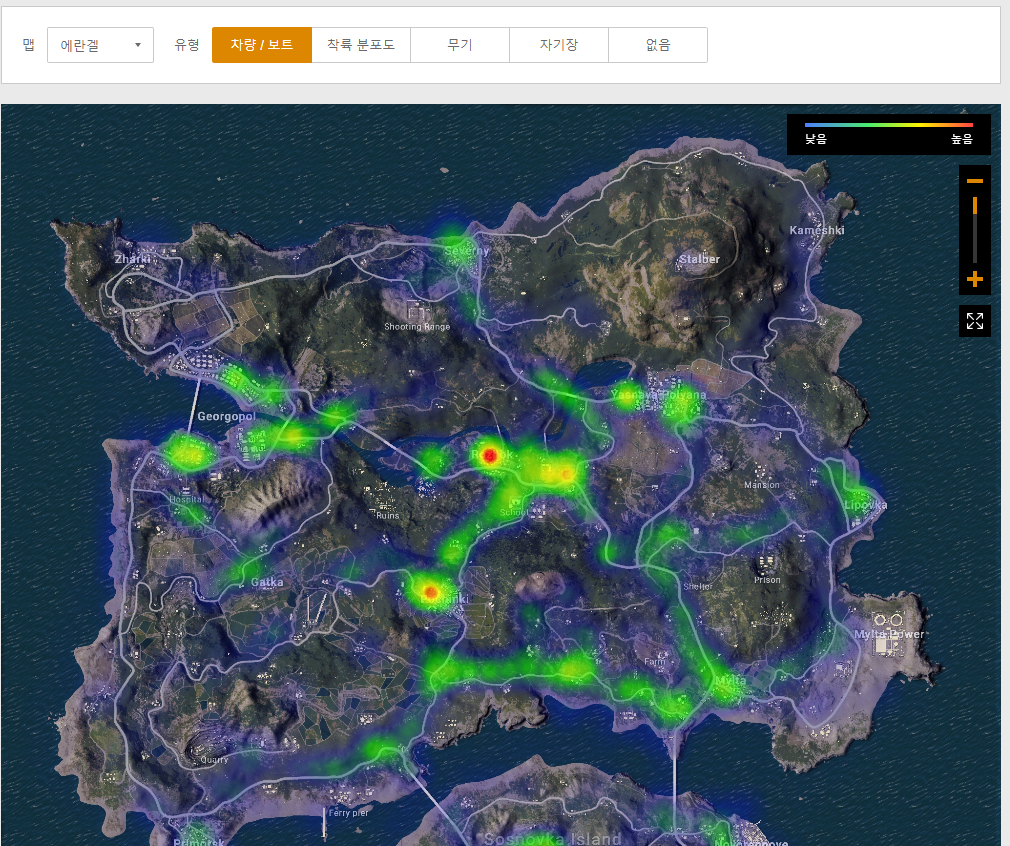
Task: Click the Georgopol label on map
Action: [x=226, y=416]
